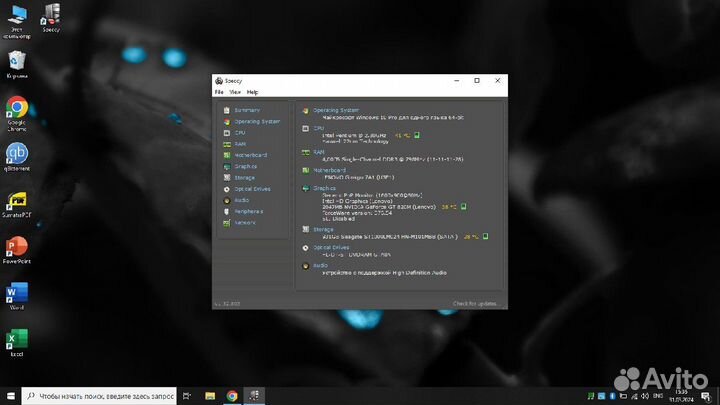Click the ENG language indicator in tray
Image resolution: width=720 pixels, height=405 pixels.
pyautogui.click(x=658, y=396)
